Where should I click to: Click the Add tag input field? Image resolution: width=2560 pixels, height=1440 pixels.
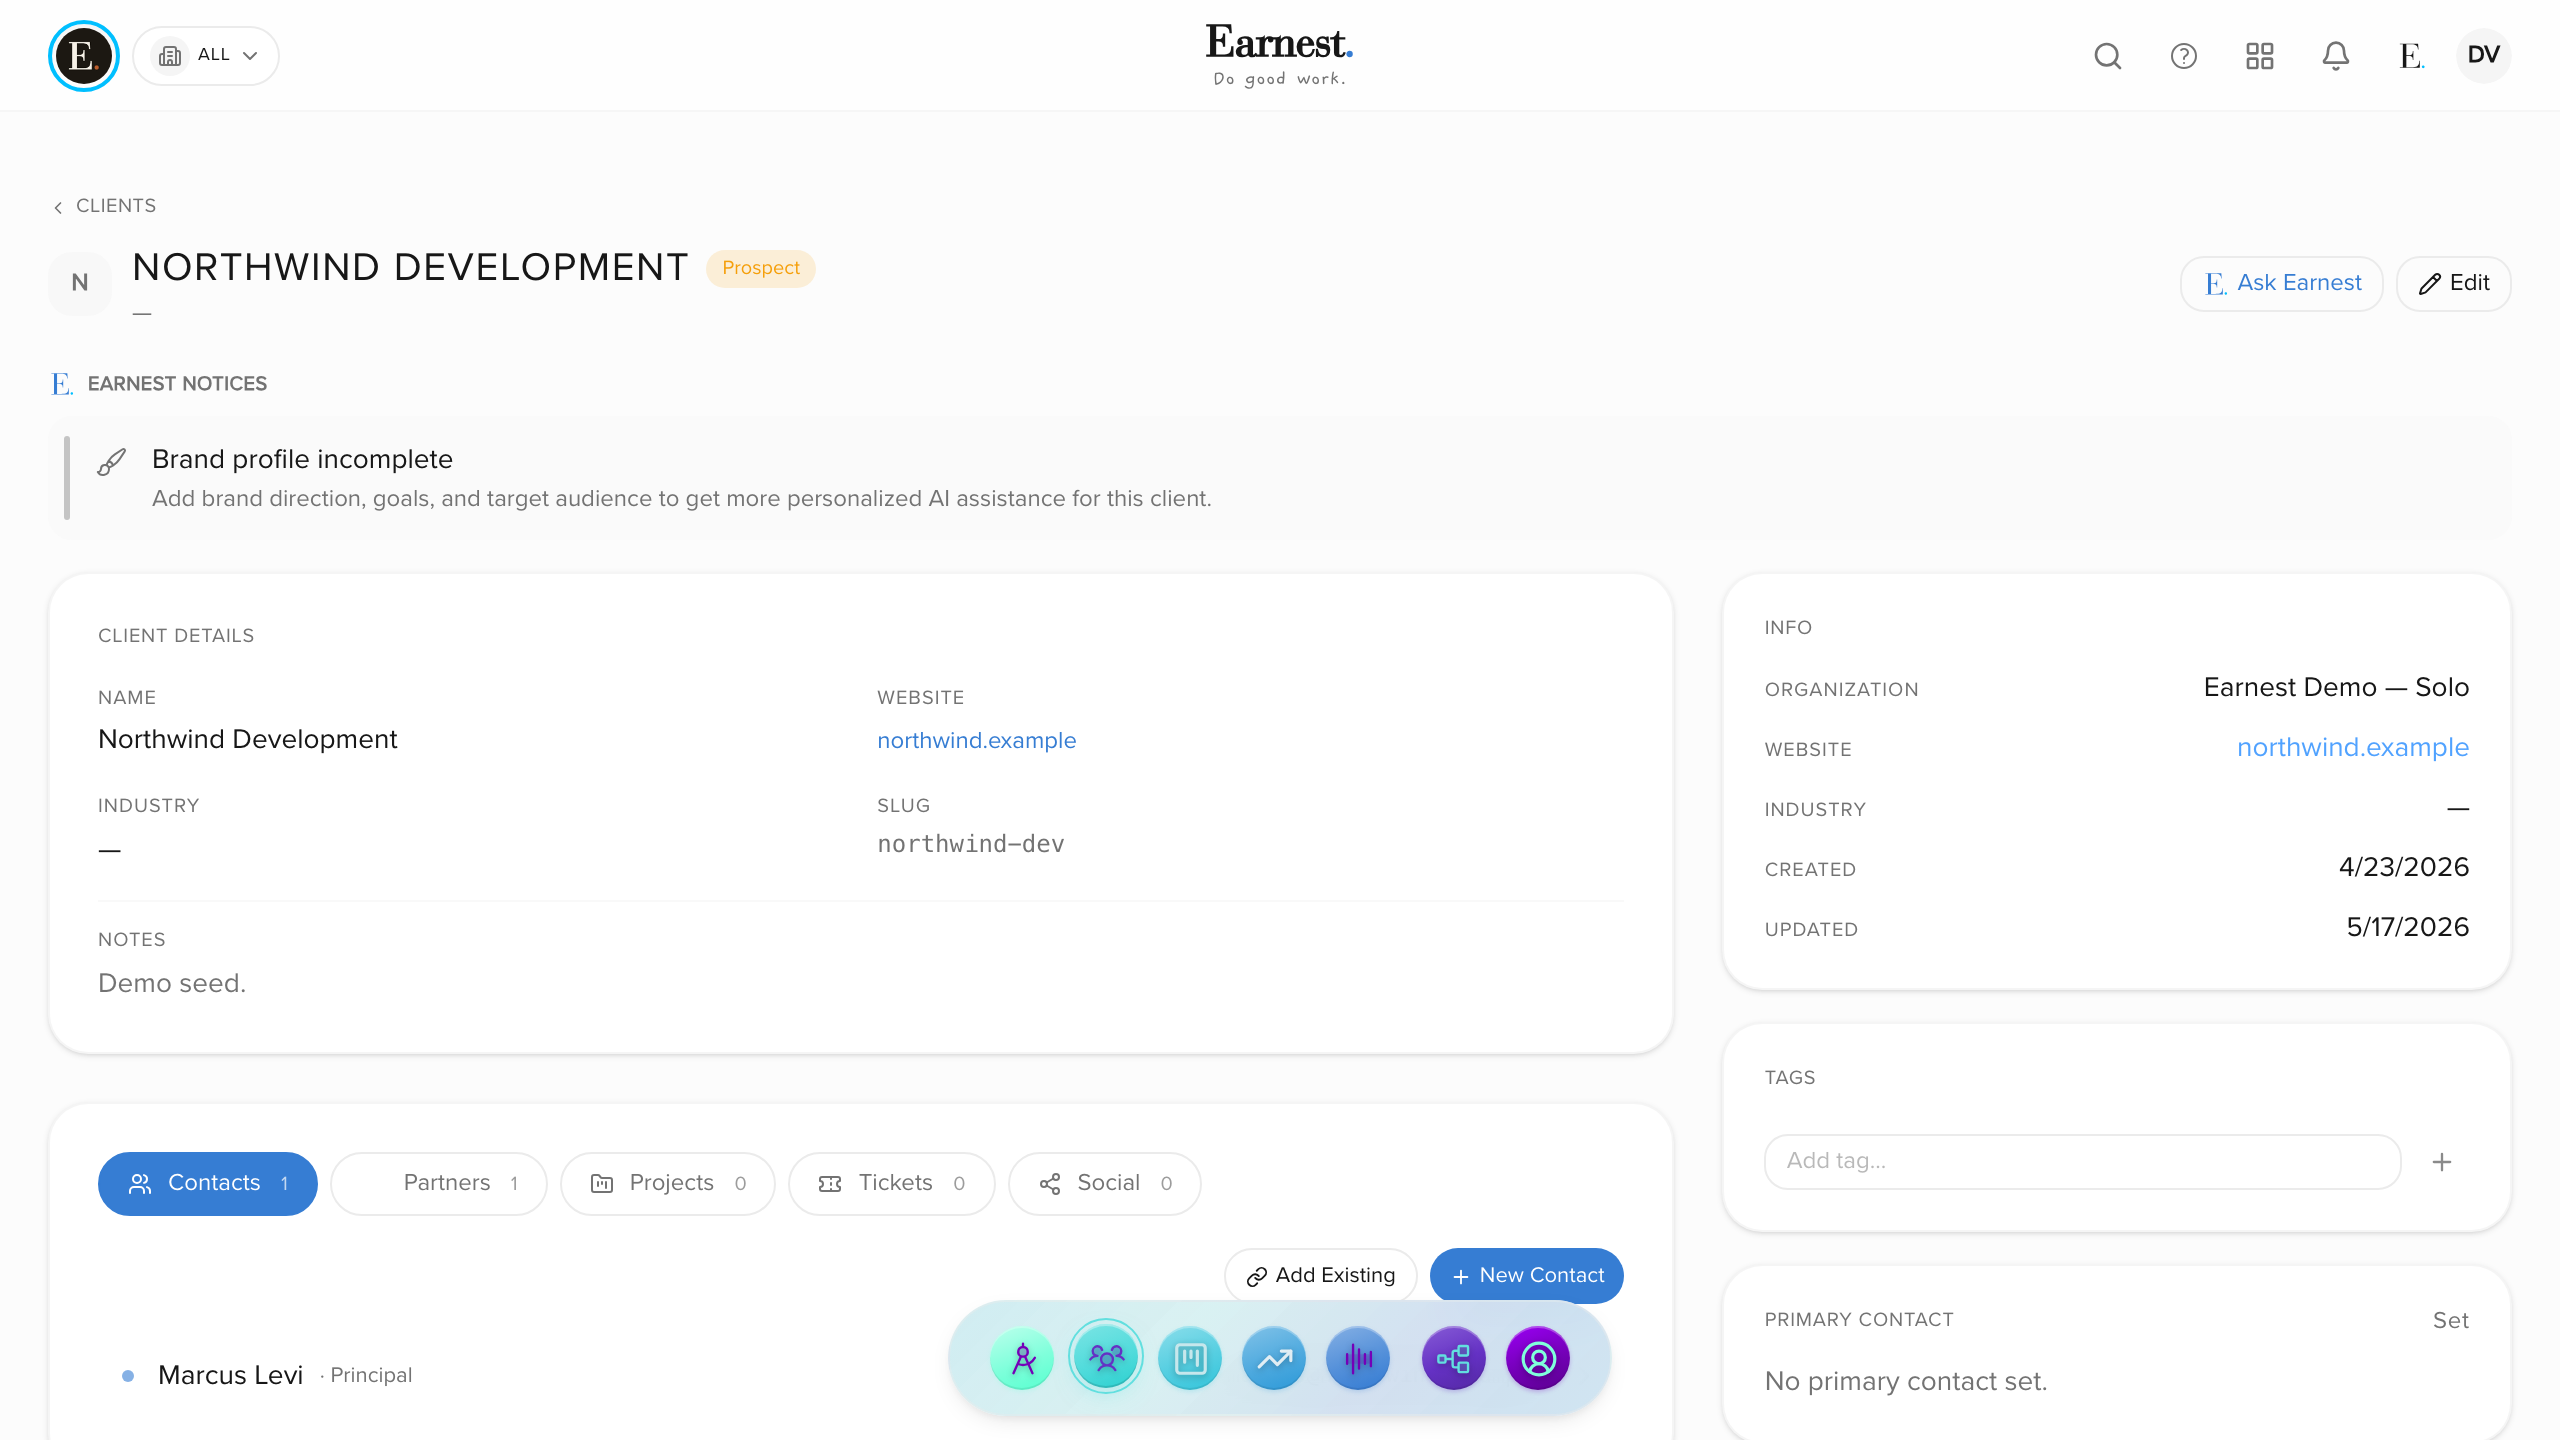[2082, 1161]
